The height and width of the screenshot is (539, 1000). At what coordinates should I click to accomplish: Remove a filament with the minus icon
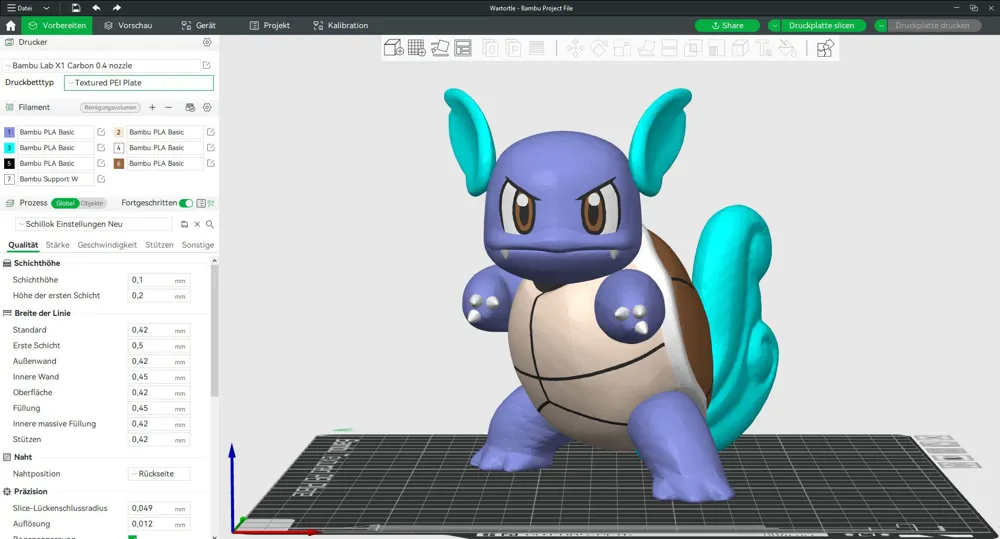[168, 107]
